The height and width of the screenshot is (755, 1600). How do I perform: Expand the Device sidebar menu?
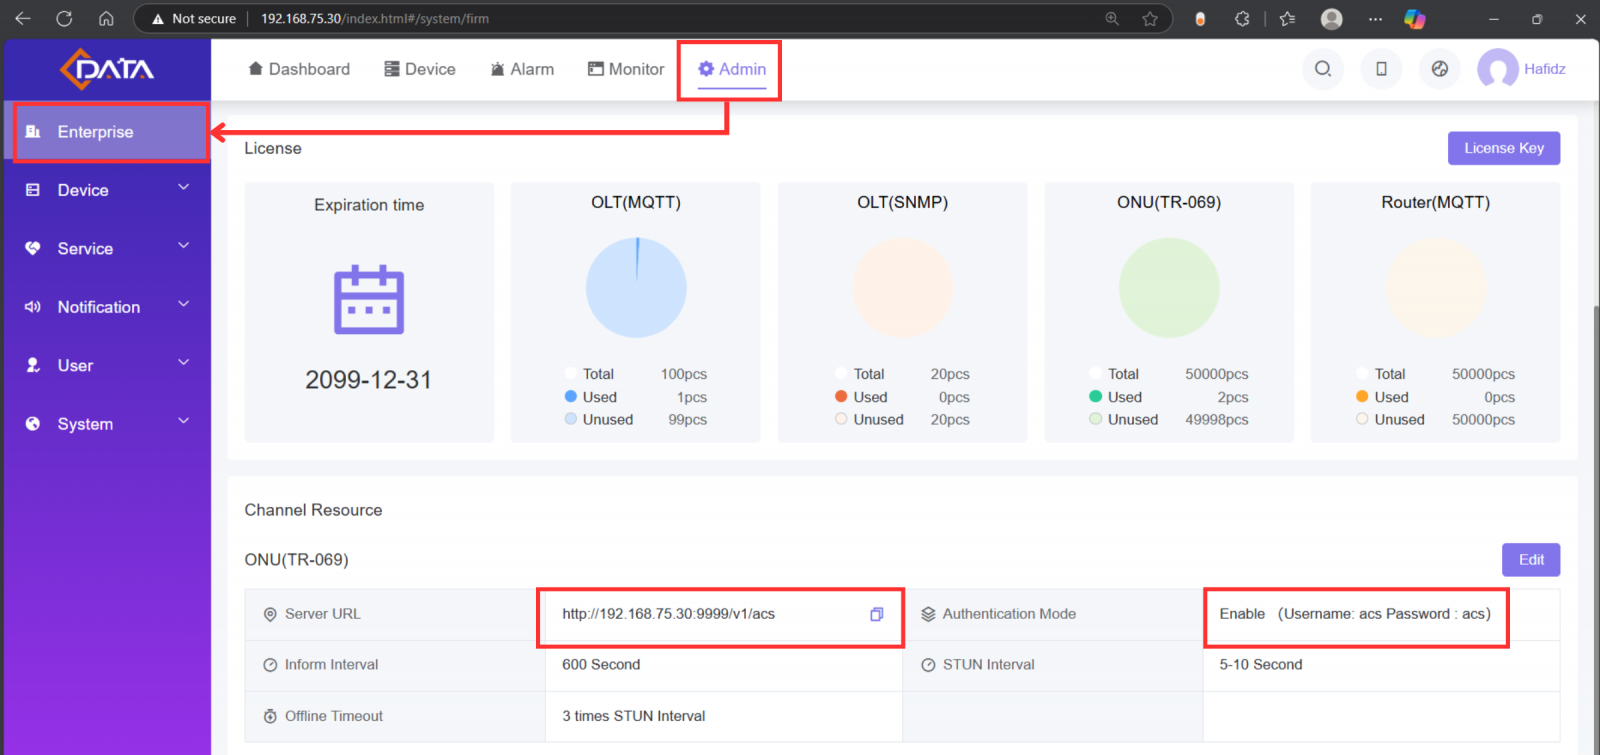(107, 190)
